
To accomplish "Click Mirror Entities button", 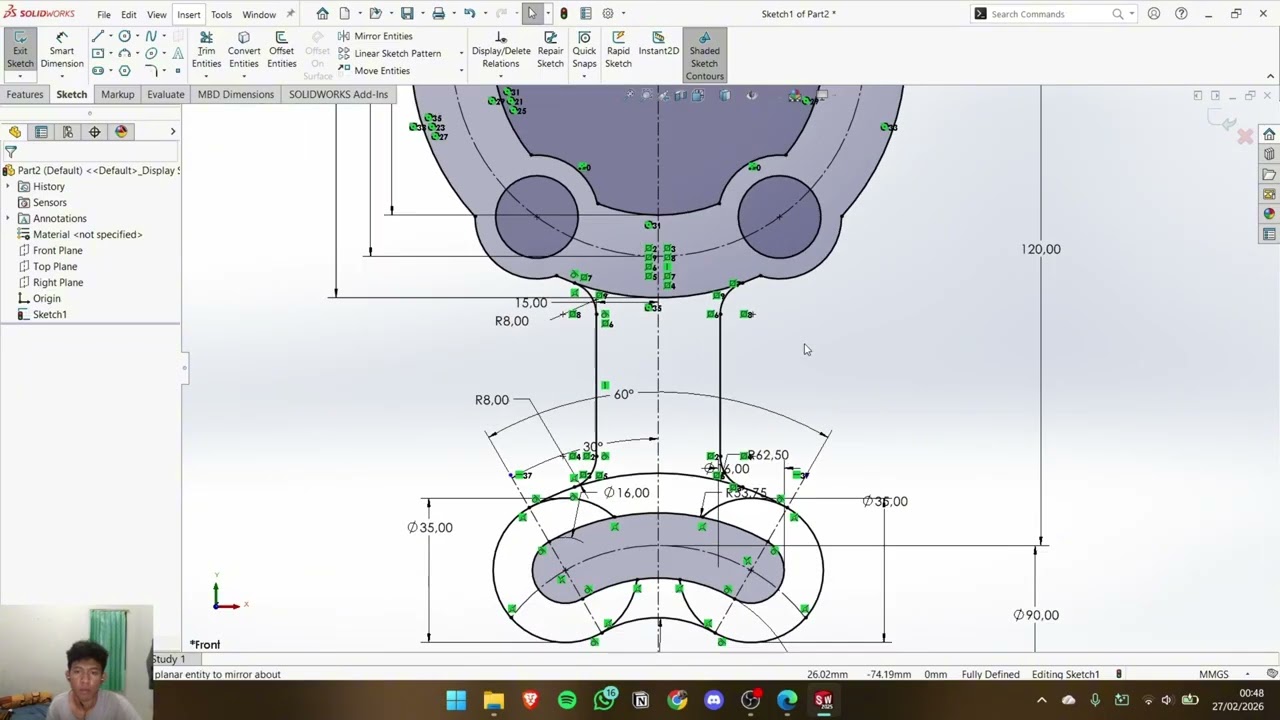I will [374, 36].
